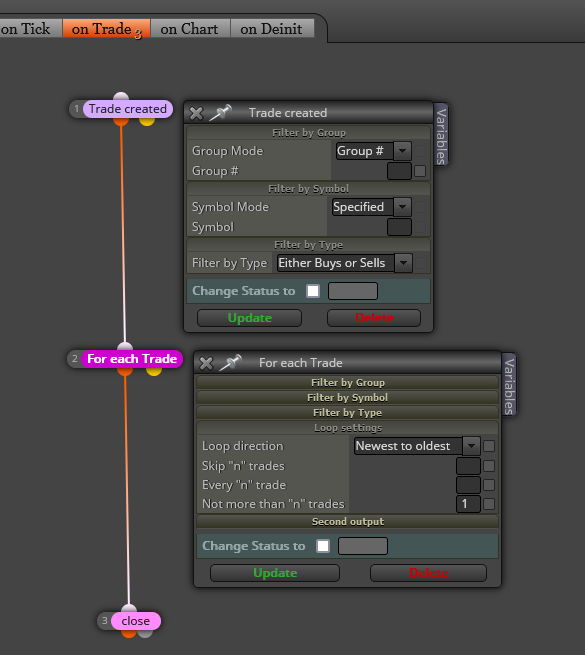Click the Symbol input field
585x655 pixels.
pos(399,227)
